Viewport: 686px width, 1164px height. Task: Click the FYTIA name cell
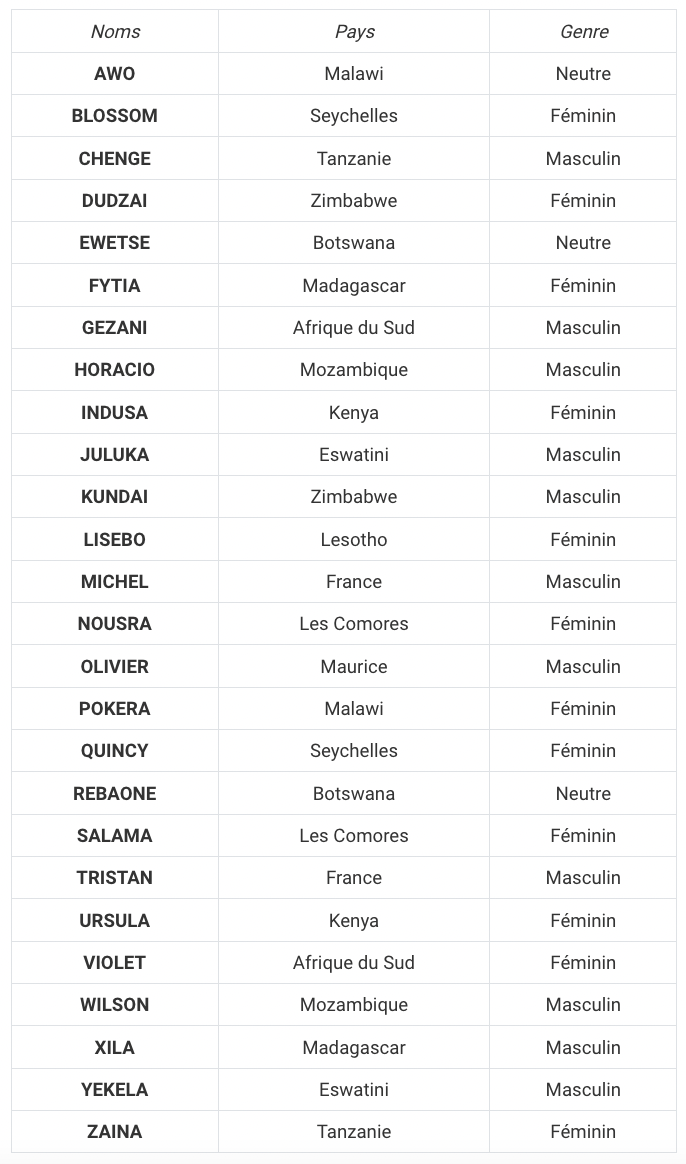[x=115, y=286]
